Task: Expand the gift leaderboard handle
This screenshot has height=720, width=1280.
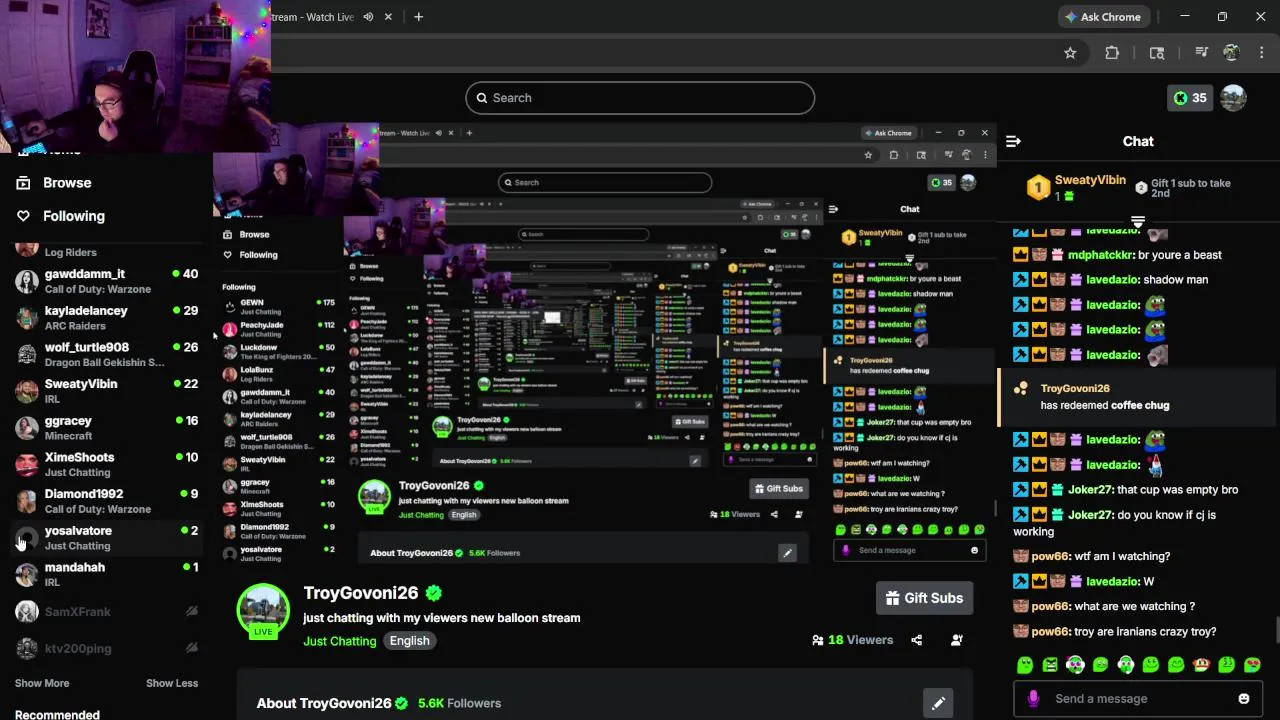Action: coord(1138,221)
